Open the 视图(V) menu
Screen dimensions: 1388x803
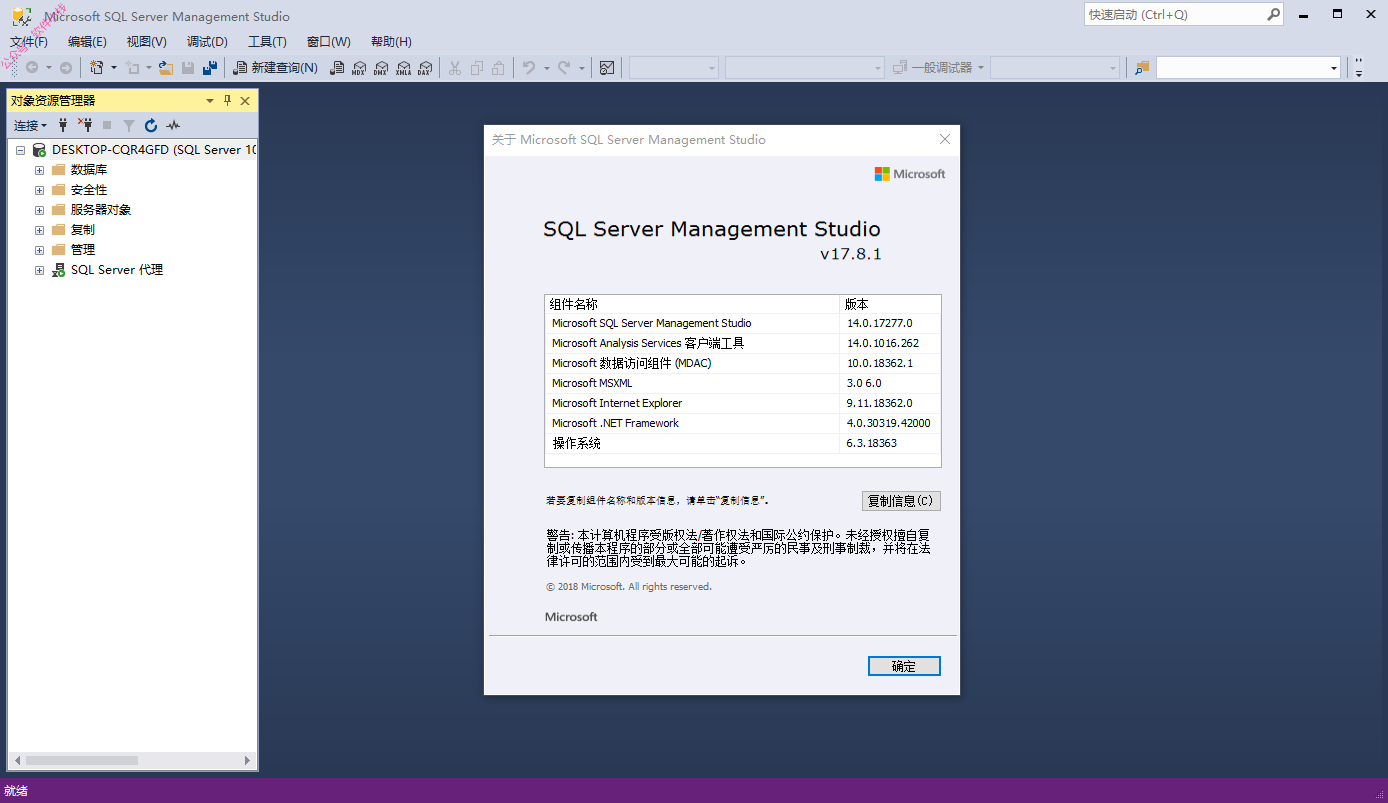pyautogui.click(x=147, y=42)
